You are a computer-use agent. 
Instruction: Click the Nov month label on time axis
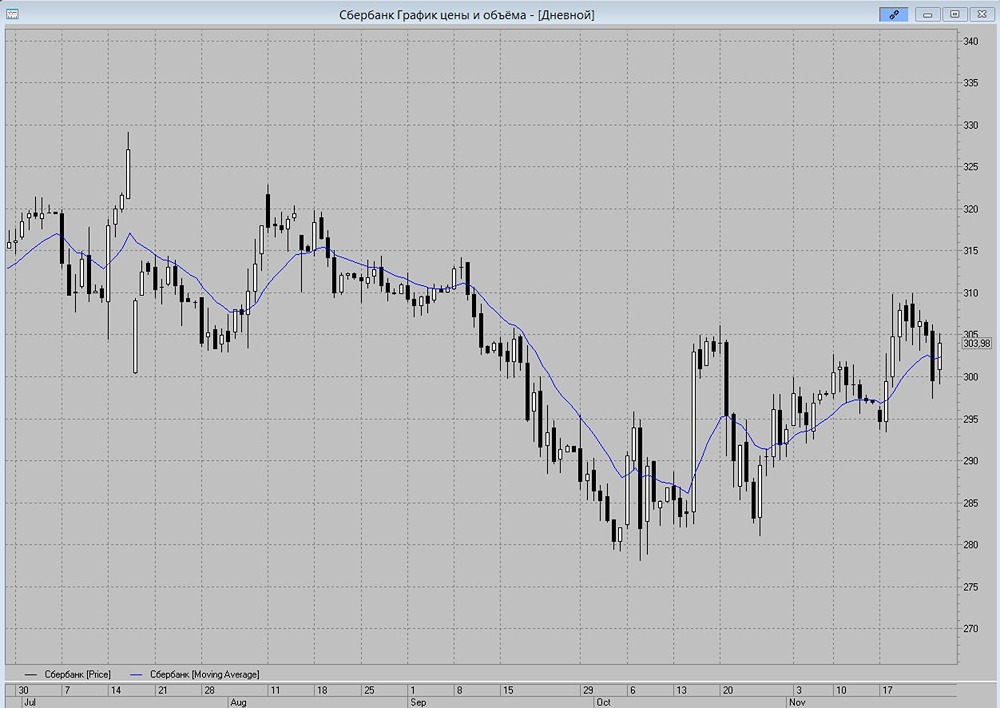[x=797, y=702]
